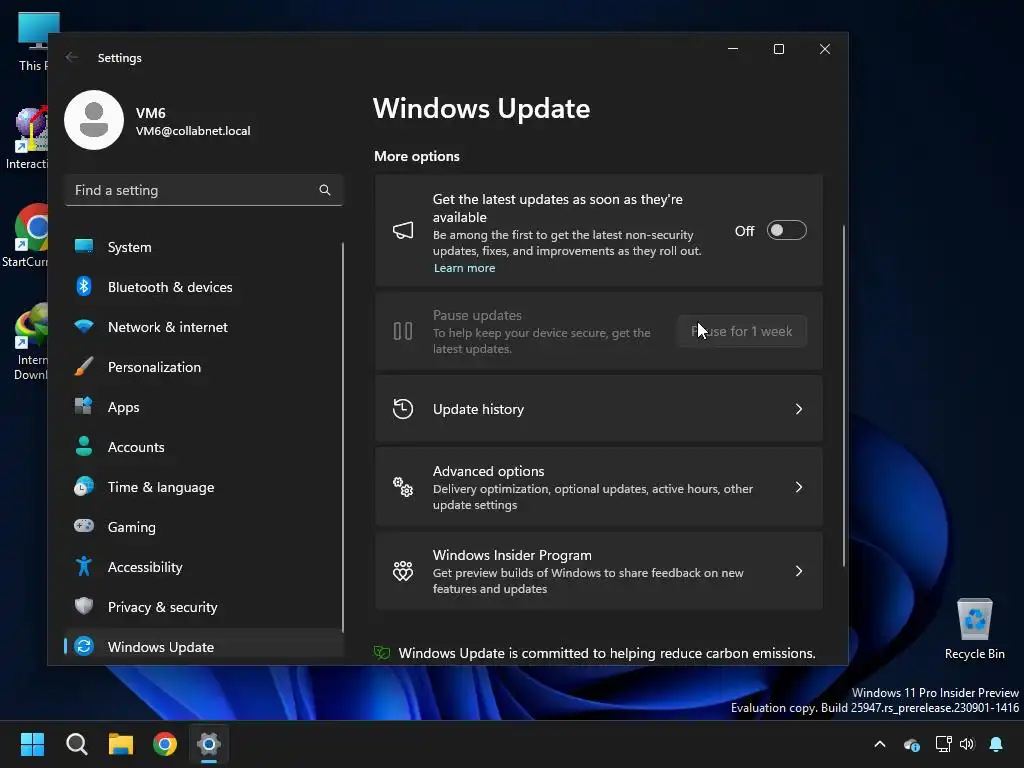Open Time & language settings
This screenshot has height=768, width=1024.
(204, 487)
